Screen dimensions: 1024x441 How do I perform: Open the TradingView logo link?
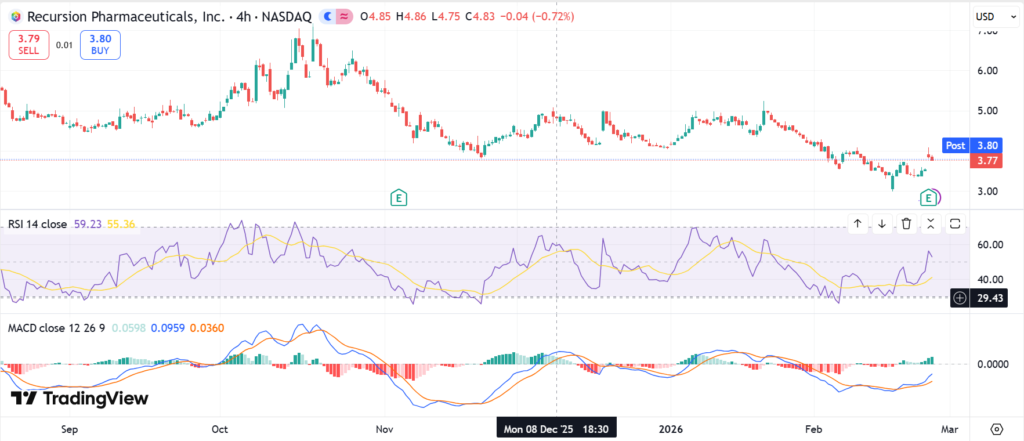79,398
